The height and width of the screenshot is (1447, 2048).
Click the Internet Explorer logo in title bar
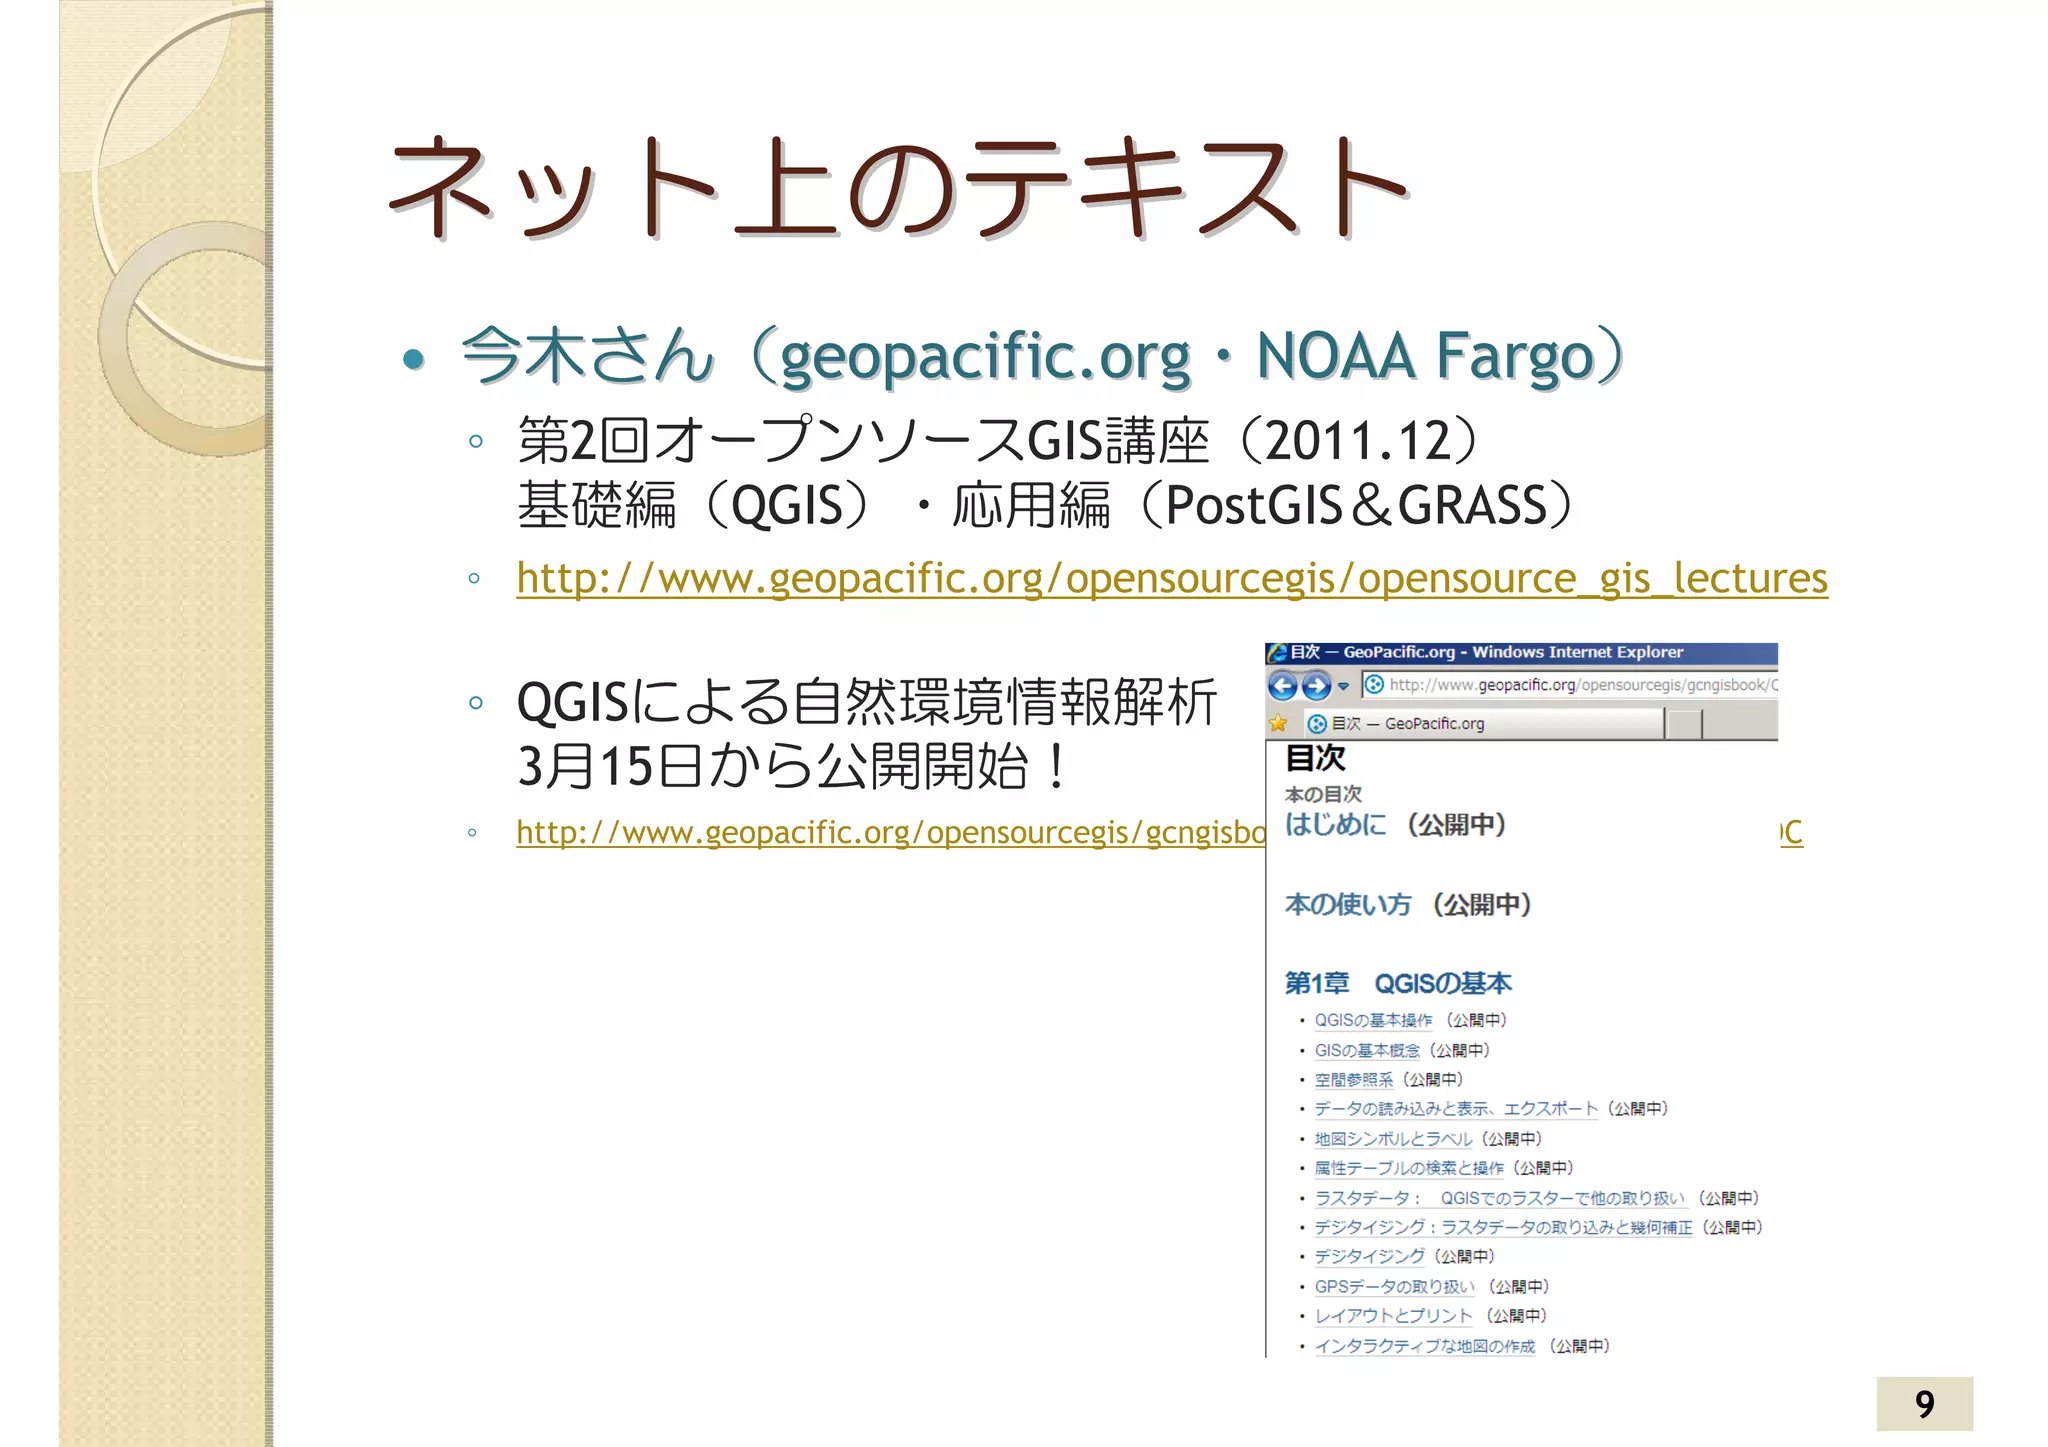click(x=1277, y=653)
